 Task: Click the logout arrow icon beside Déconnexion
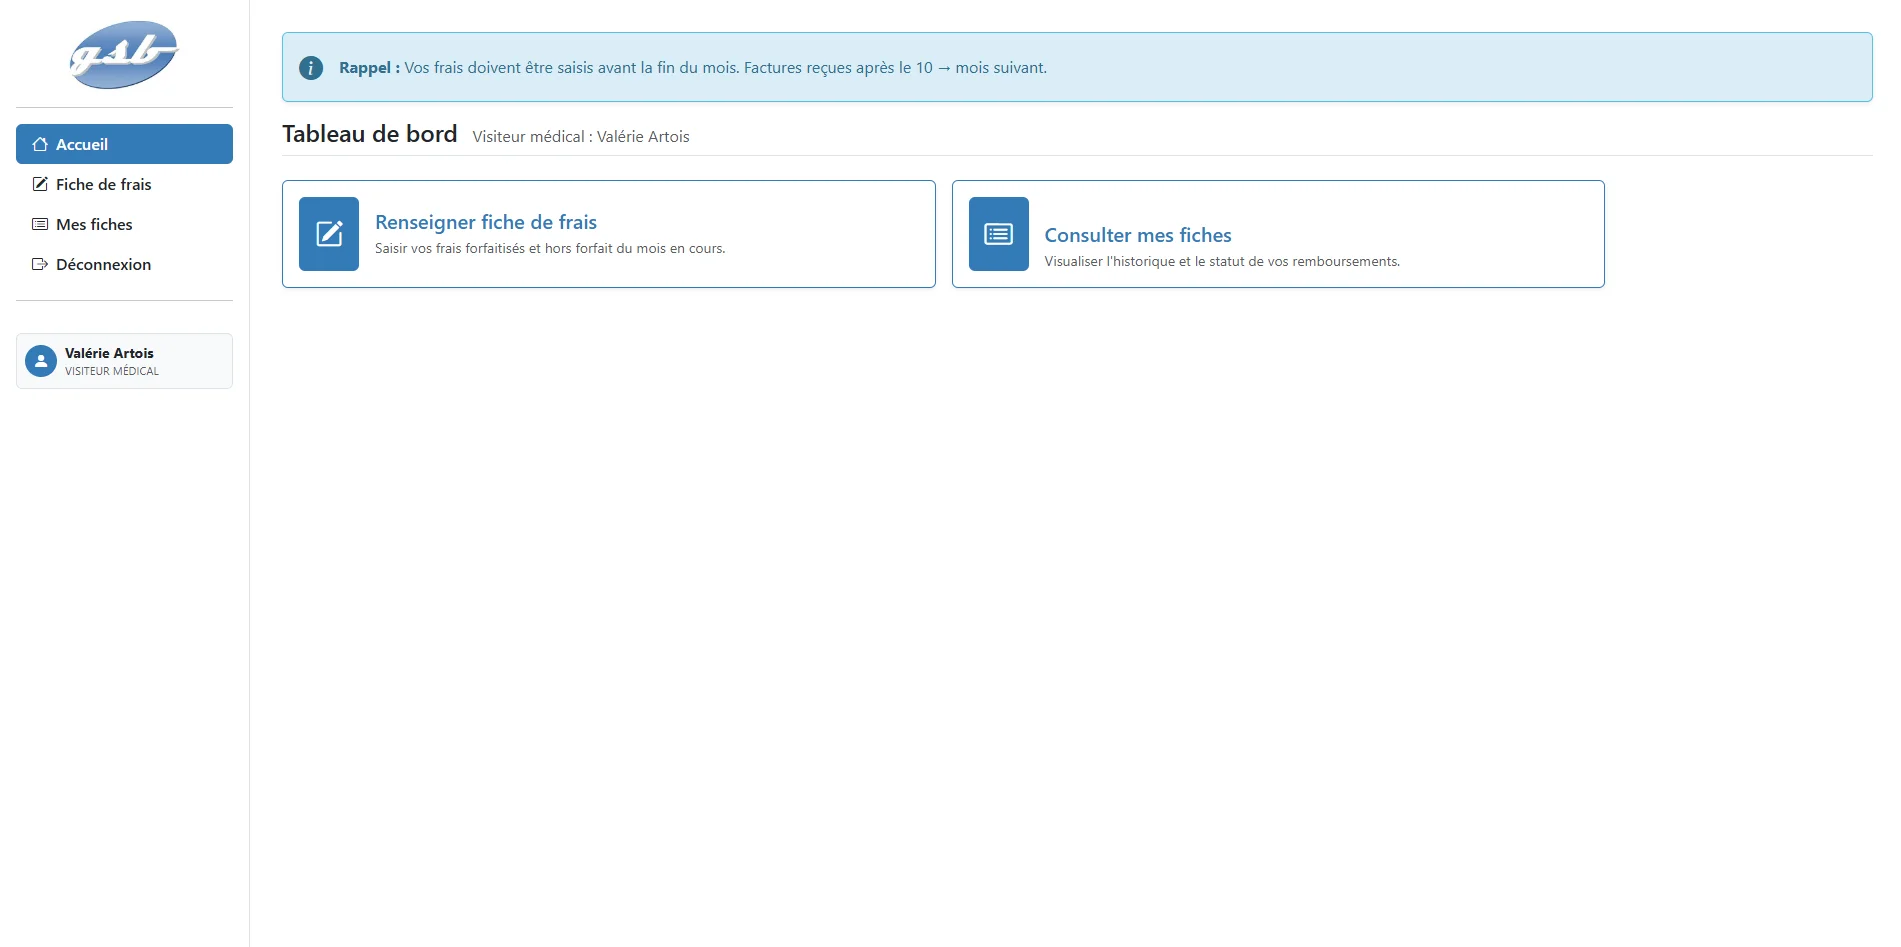40,264
